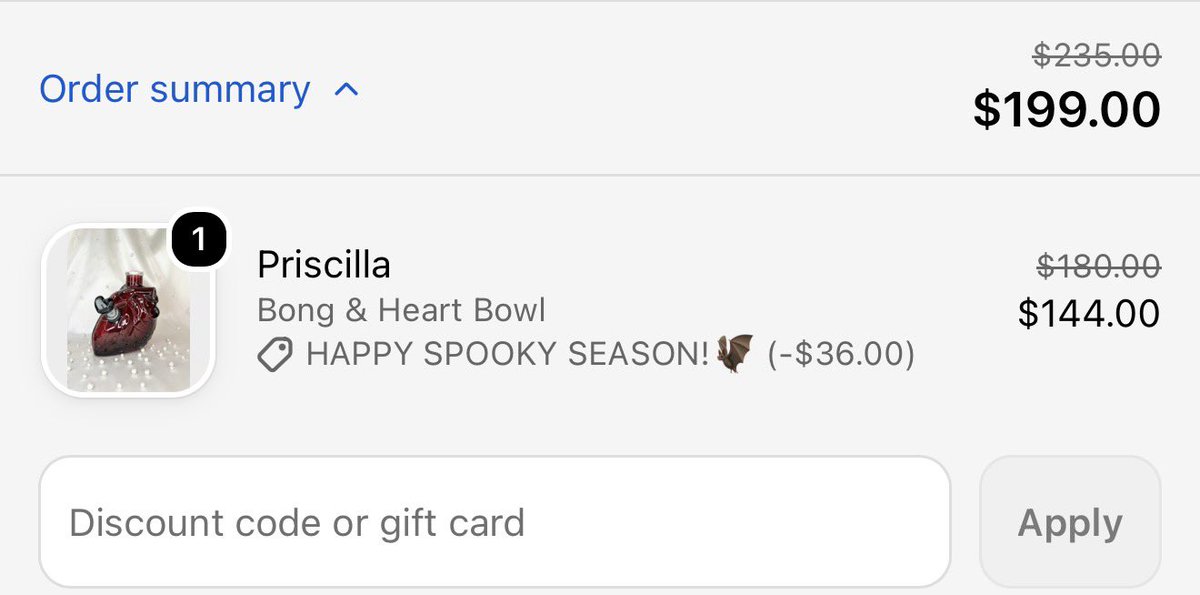Image resolution: width=1200 pixels, height=595 pixels.
Task: Select the Priscilla product name
Action: point(324,265)
